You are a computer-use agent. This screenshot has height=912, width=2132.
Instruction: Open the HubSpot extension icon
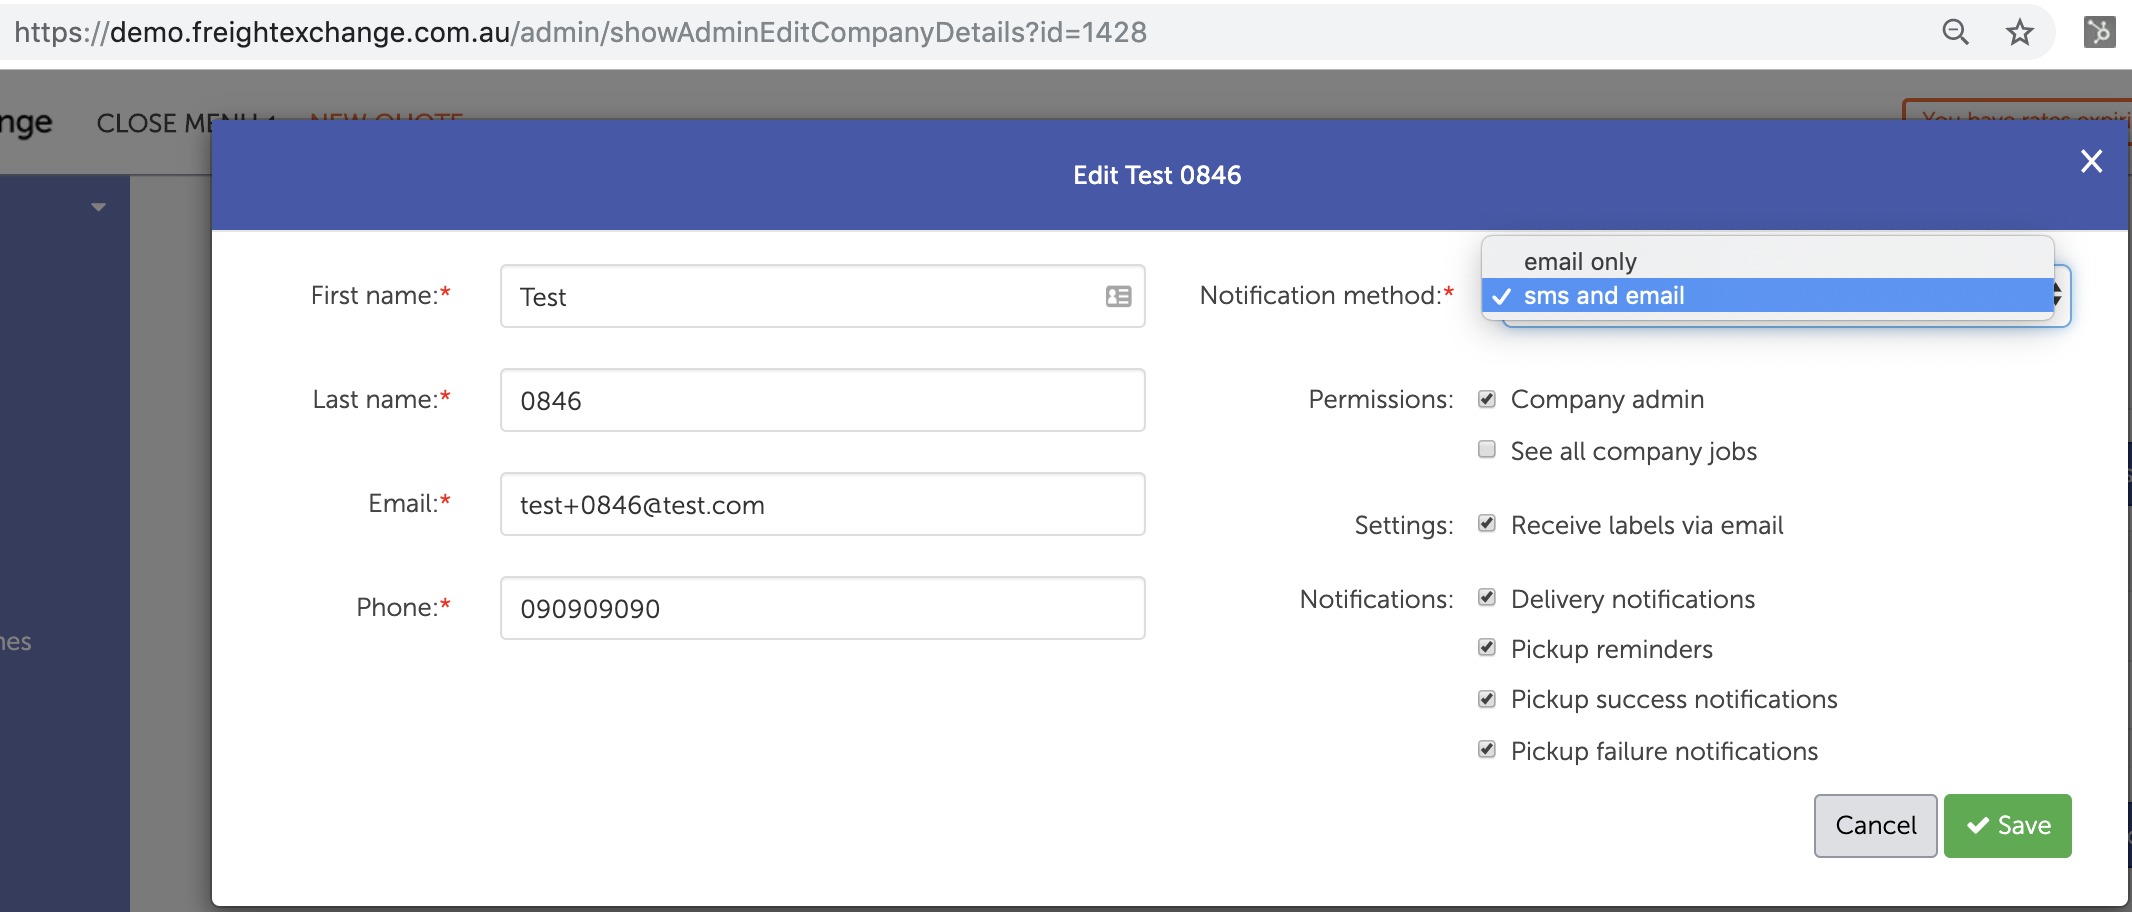(x=2099, y=32)
